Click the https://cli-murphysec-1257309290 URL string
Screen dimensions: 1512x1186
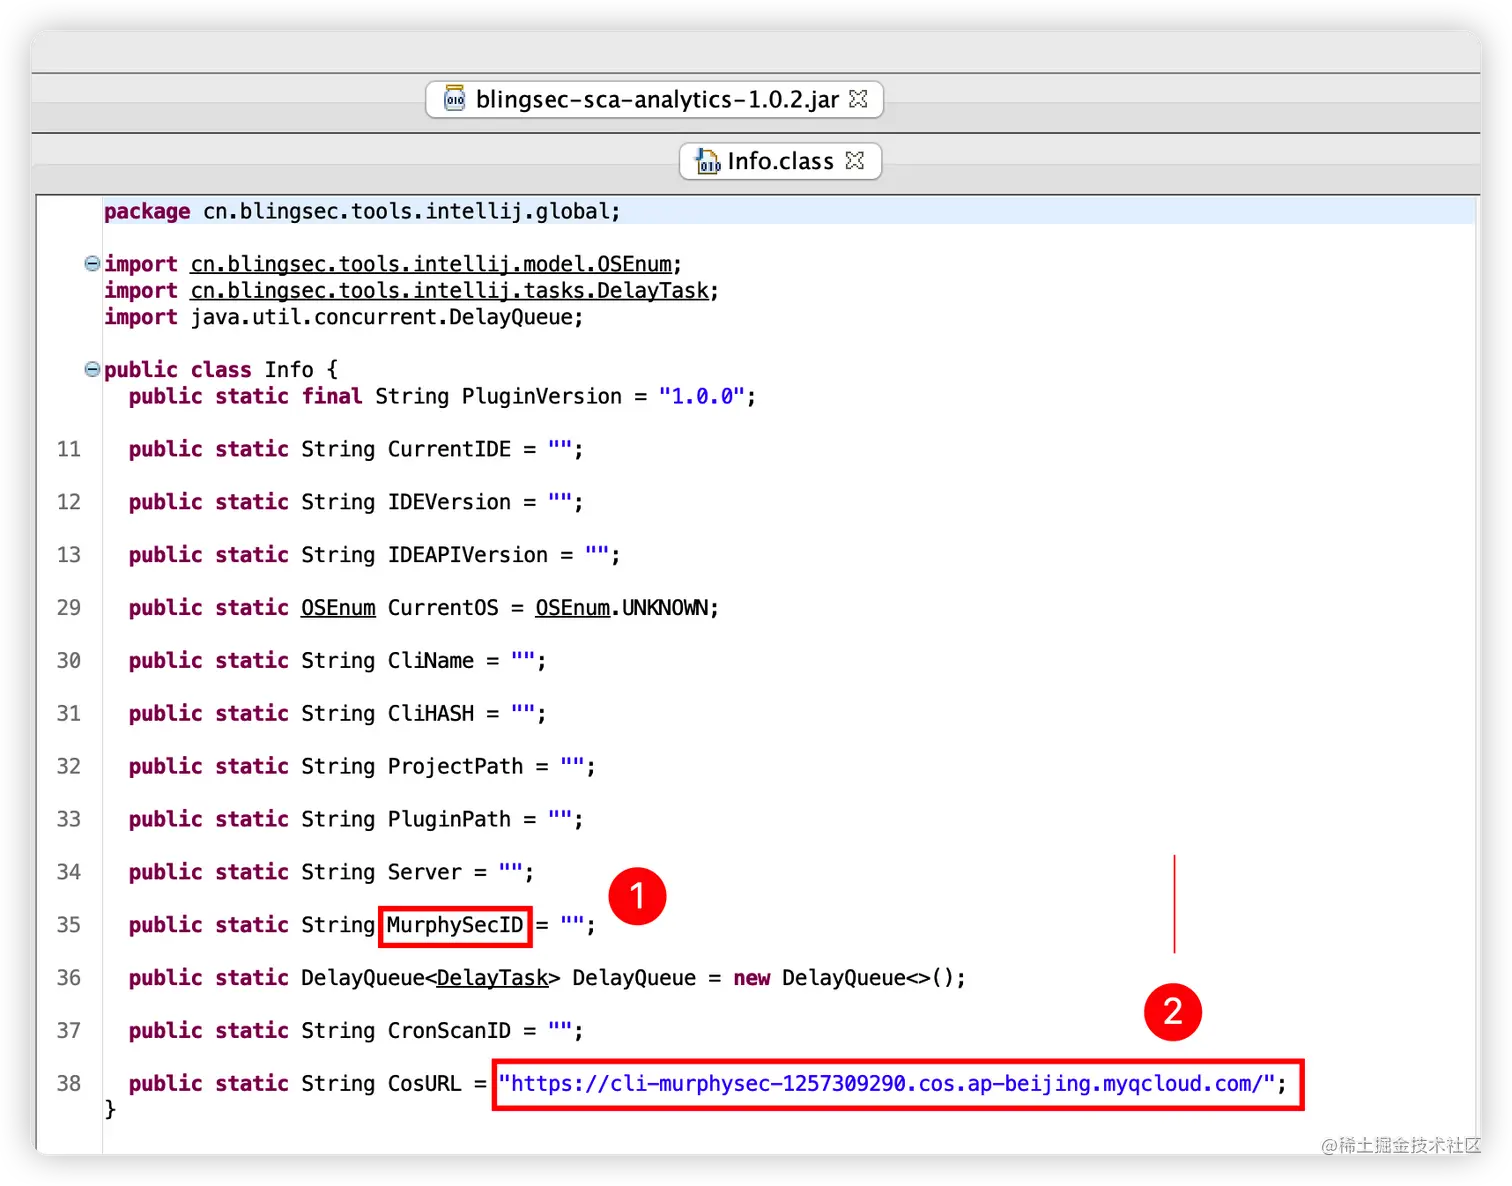point(886,1084)
